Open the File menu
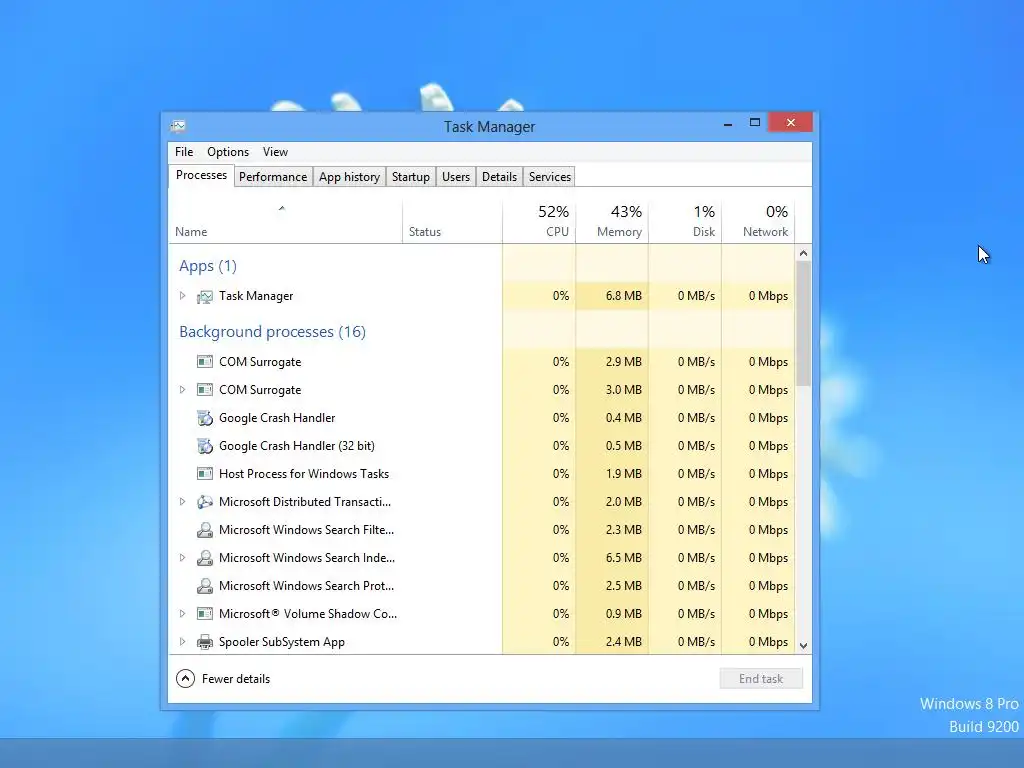The height and width of the screenshot is (768, 1024). (184, 152)
